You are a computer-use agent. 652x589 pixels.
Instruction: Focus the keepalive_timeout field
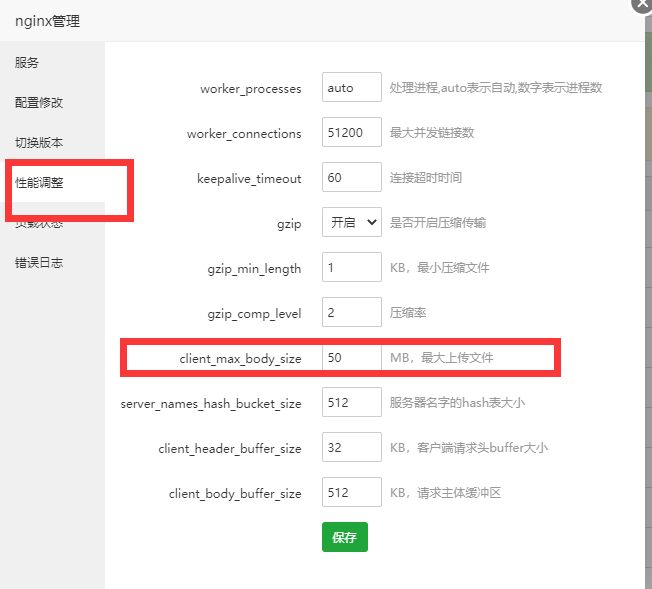coord(351,177)
